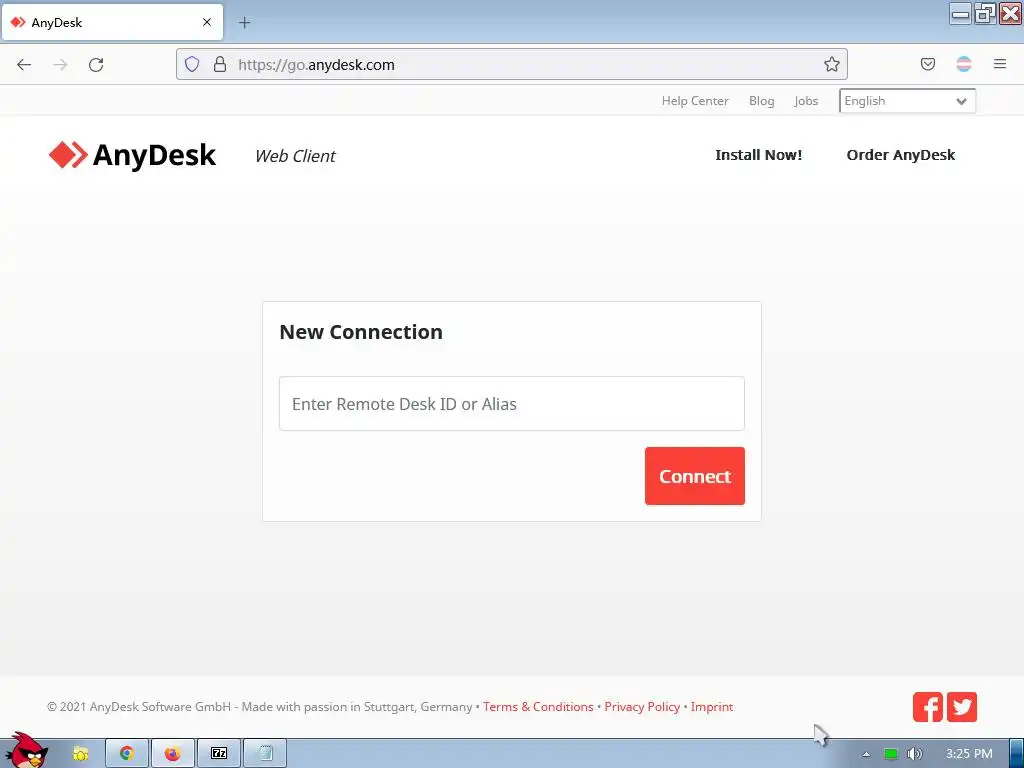The image size is (1024, 768).
Task: Show hidden system tray icons
Action: click(x=866, y=754)
